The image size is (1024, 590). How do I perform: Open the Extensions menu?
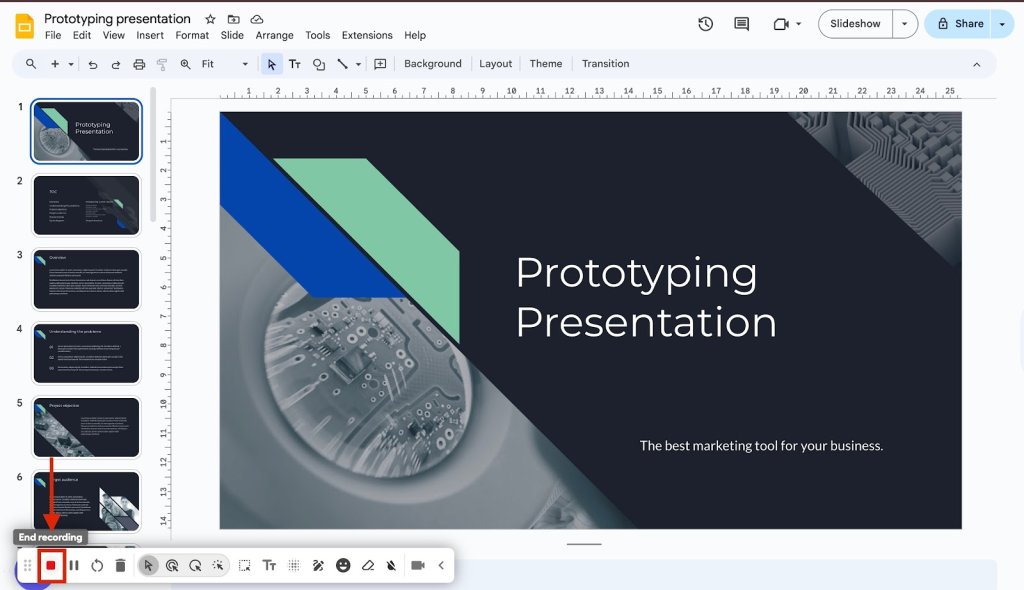pos(367,35)
